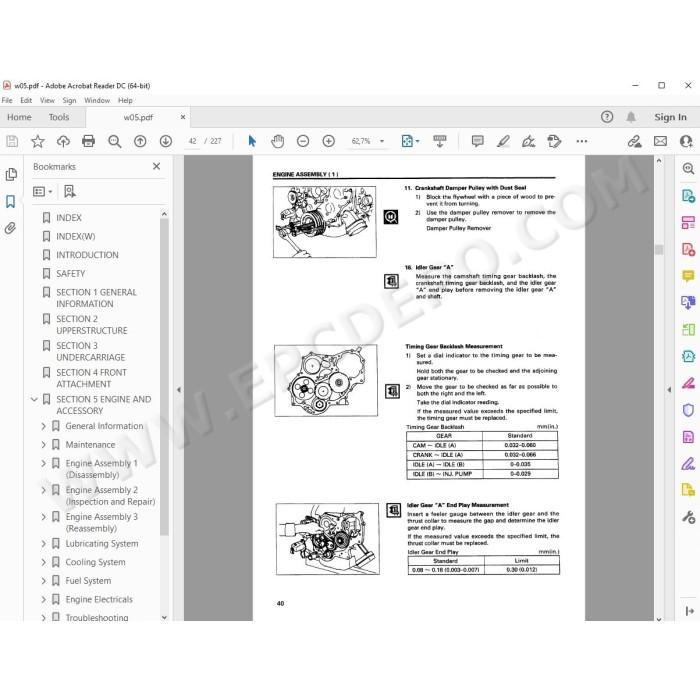
Task: Send file by email envelope
Action: [x=660, y=142]
